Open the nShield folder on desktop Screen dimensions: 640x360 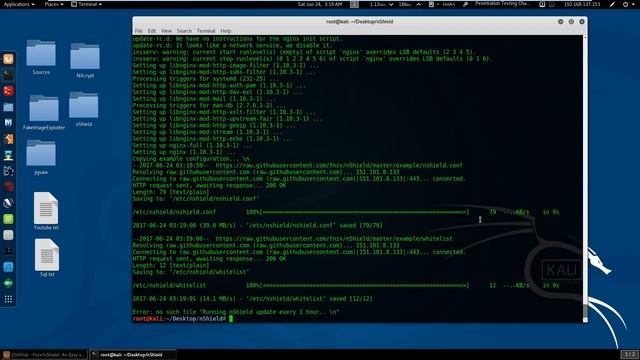84,109
